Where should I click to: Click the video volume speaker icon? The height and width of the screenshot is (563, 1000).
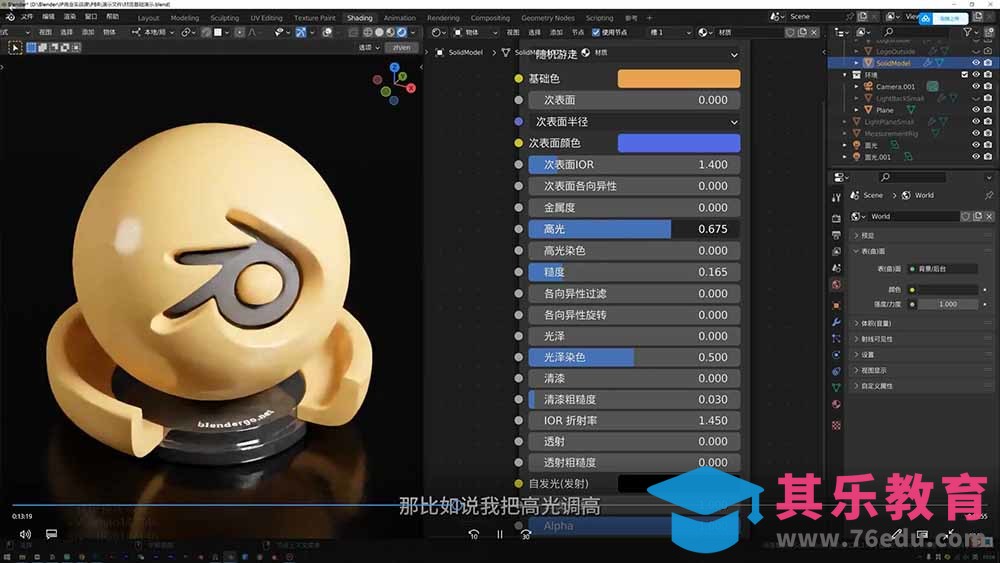click(26, 534)
